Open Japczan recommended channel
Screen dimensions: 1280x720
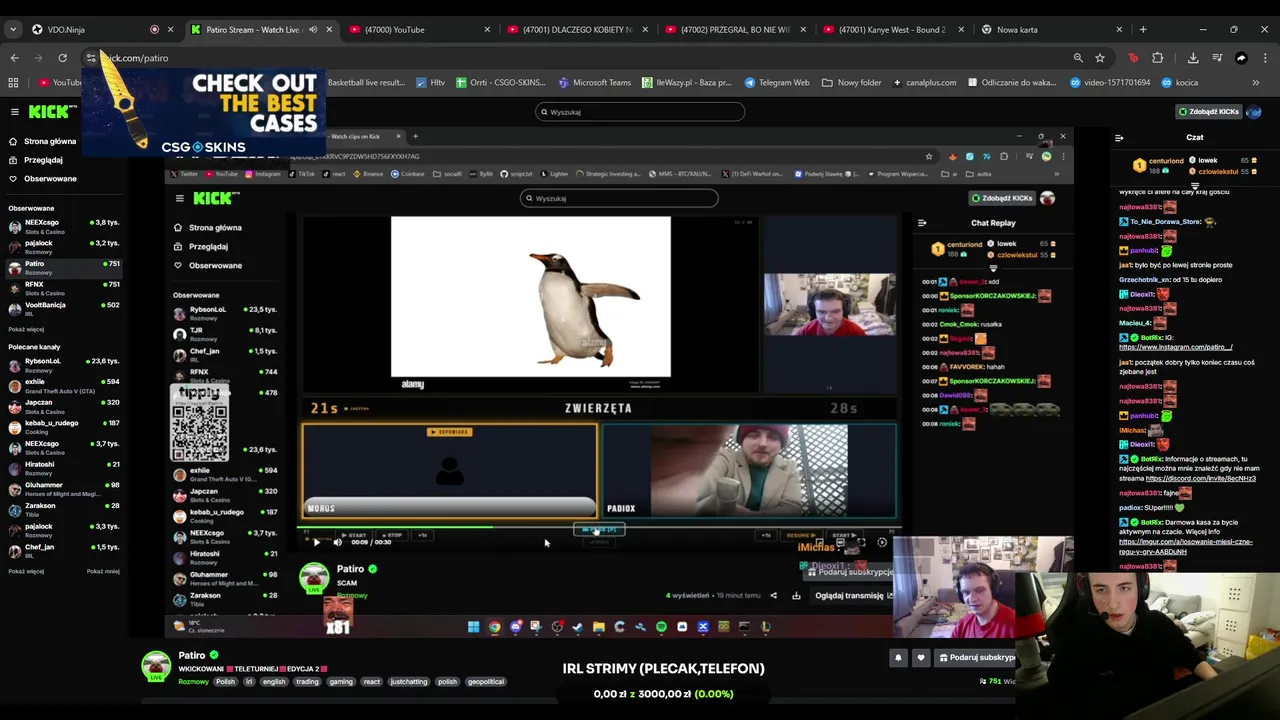click(64, 406)
